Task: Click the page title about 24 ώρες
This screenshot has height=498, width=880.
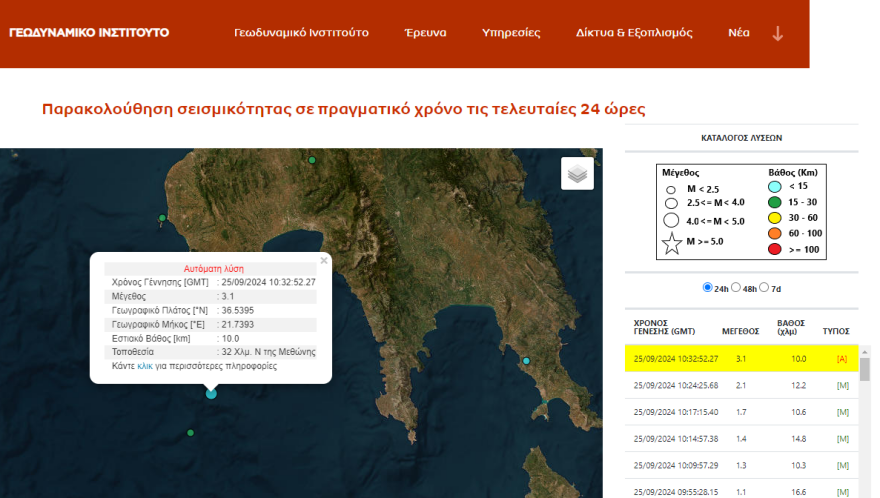Action: tap(343, 109)
